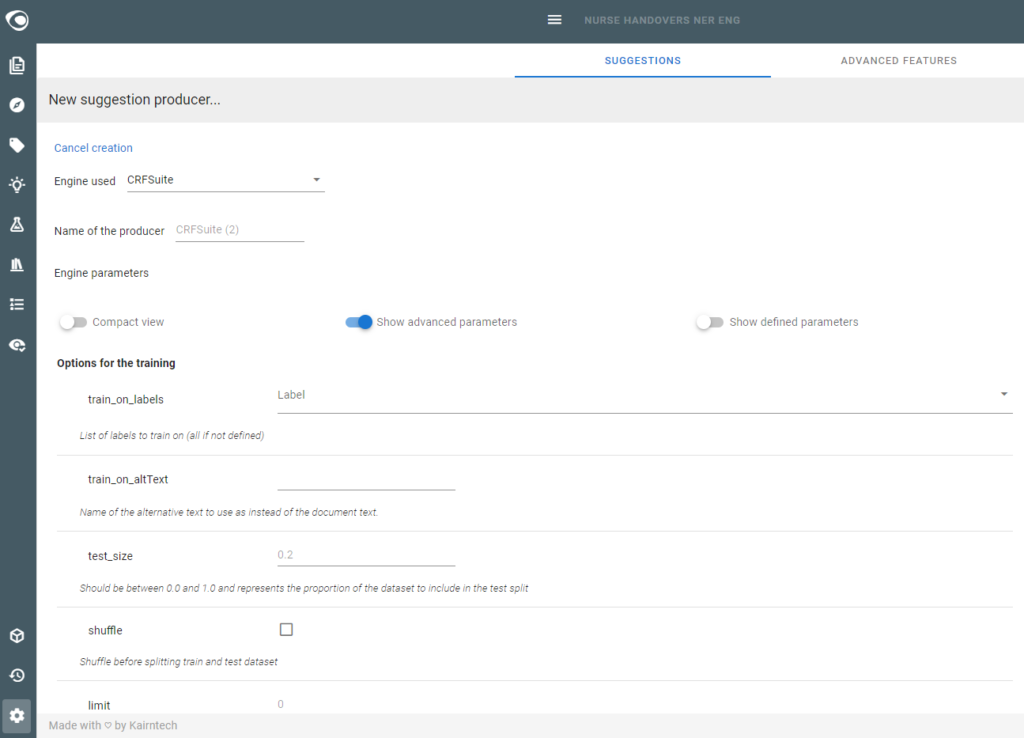Viewport: 1024px width, 738px height.
Task: Check the shuffle checkbox
Action: [286, 630]
